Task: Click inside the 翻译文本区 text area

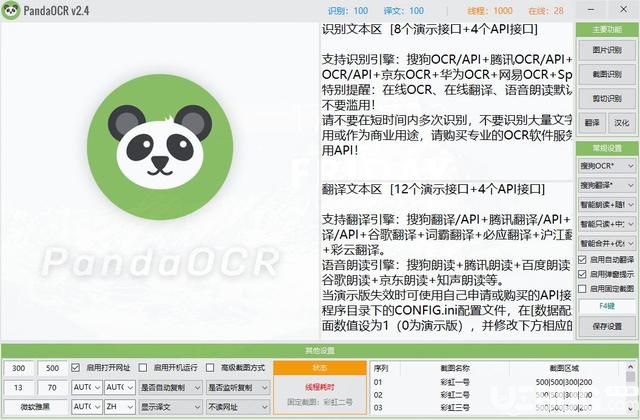Action: click(447, 260)
